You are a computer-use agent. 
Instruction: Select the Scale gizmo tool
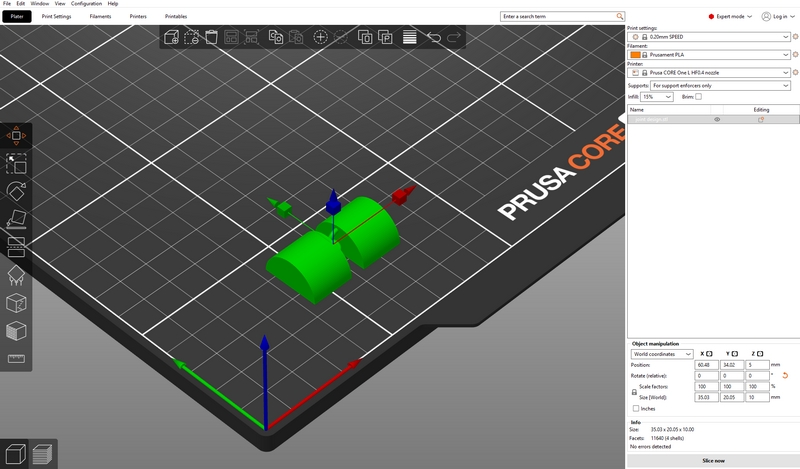click(16, 164)
